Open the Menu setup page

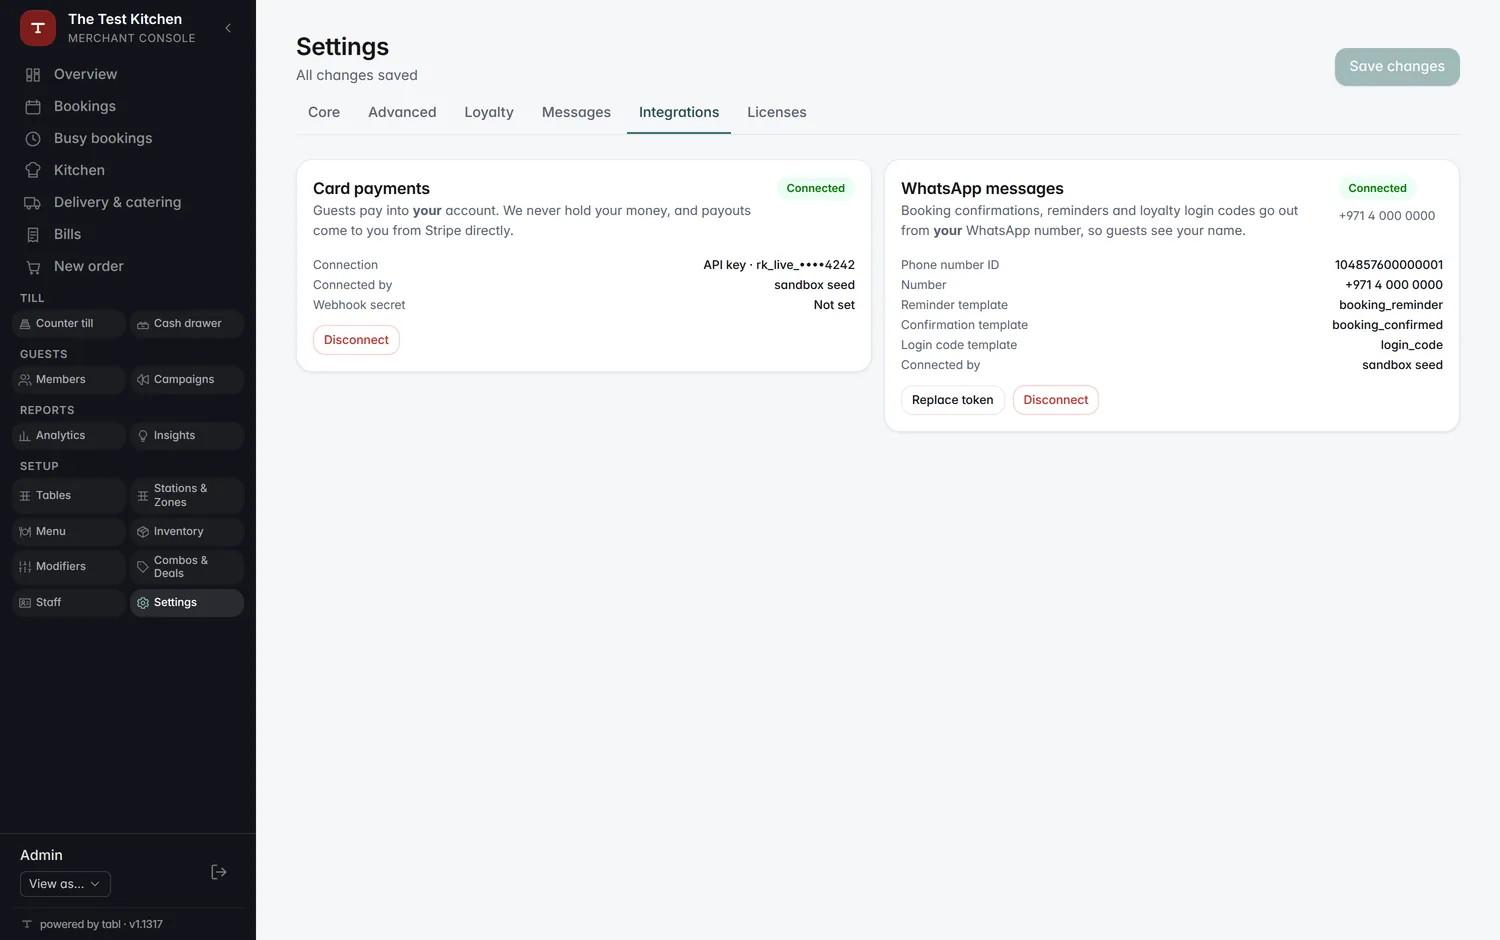[69, 532]
